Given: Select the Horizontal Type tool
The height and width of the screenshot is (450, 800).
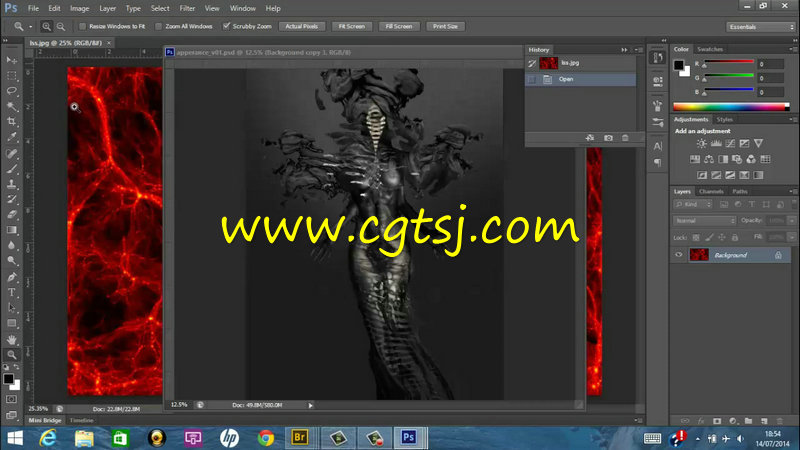Looking at the screenshot, I should coord(12,292).
